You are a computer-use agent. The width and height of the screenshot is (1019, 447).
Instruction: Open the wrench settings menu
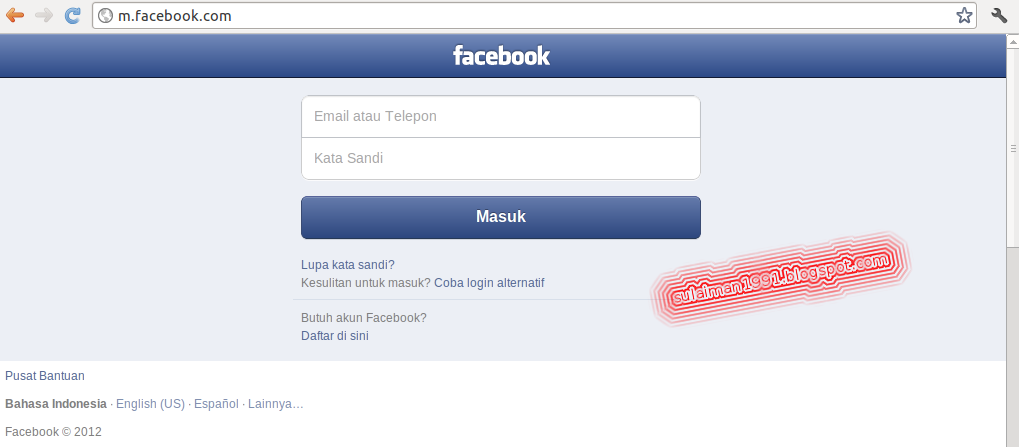pos(999,15)
